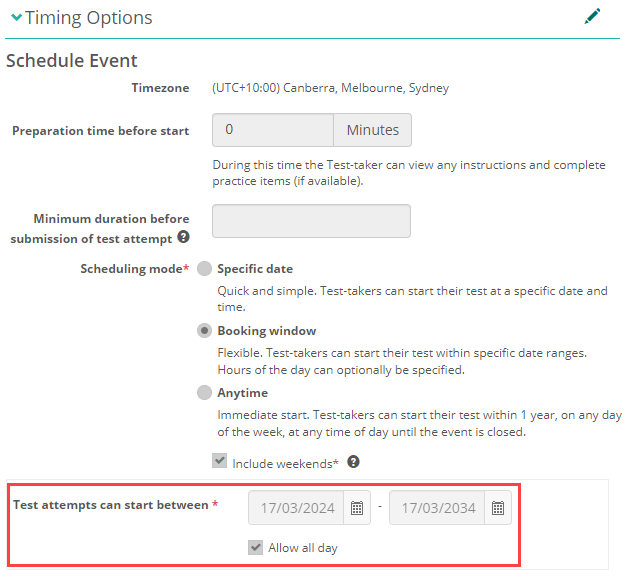Click the preparation time input field
The image size is (629, 579).
click(x=273, y=130)
